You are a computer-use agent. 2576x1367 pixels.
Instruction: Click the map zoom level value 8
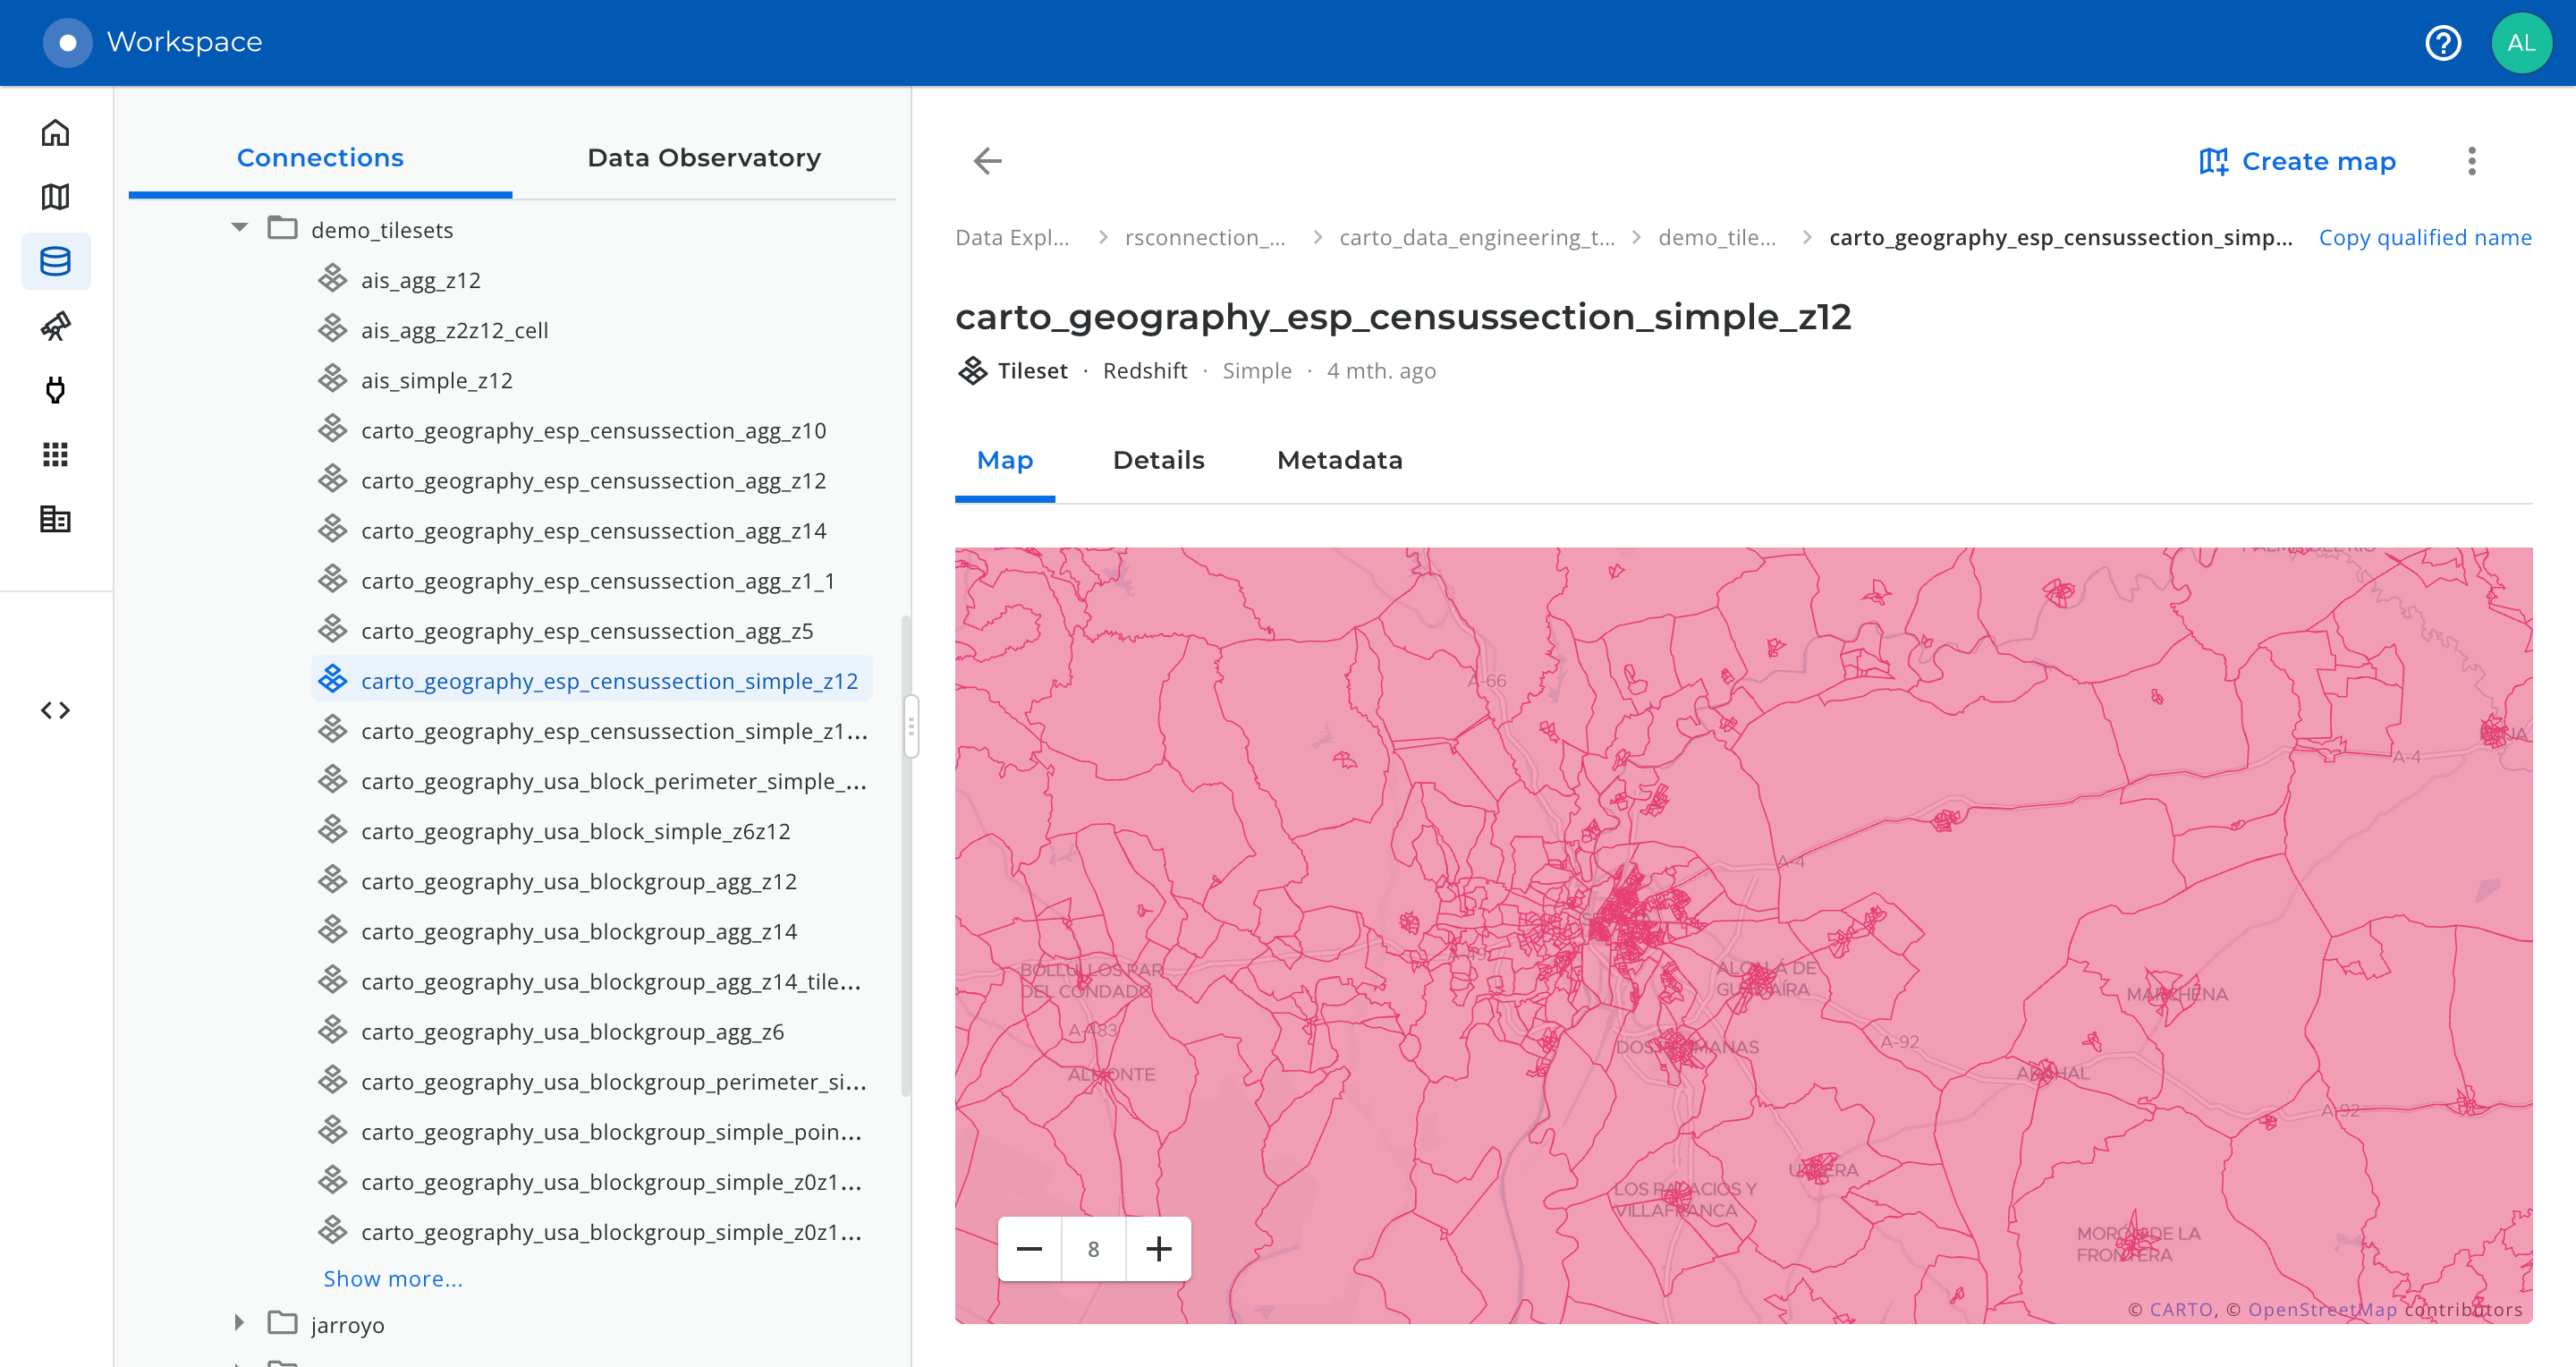(1093, 1249)
